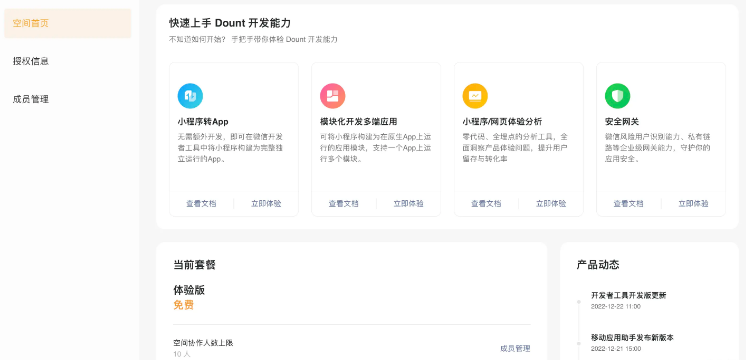Click the 成员管理 link in 当前套餐
The height and width of the screenshot is (360, 746).
[x=515, y=349]
